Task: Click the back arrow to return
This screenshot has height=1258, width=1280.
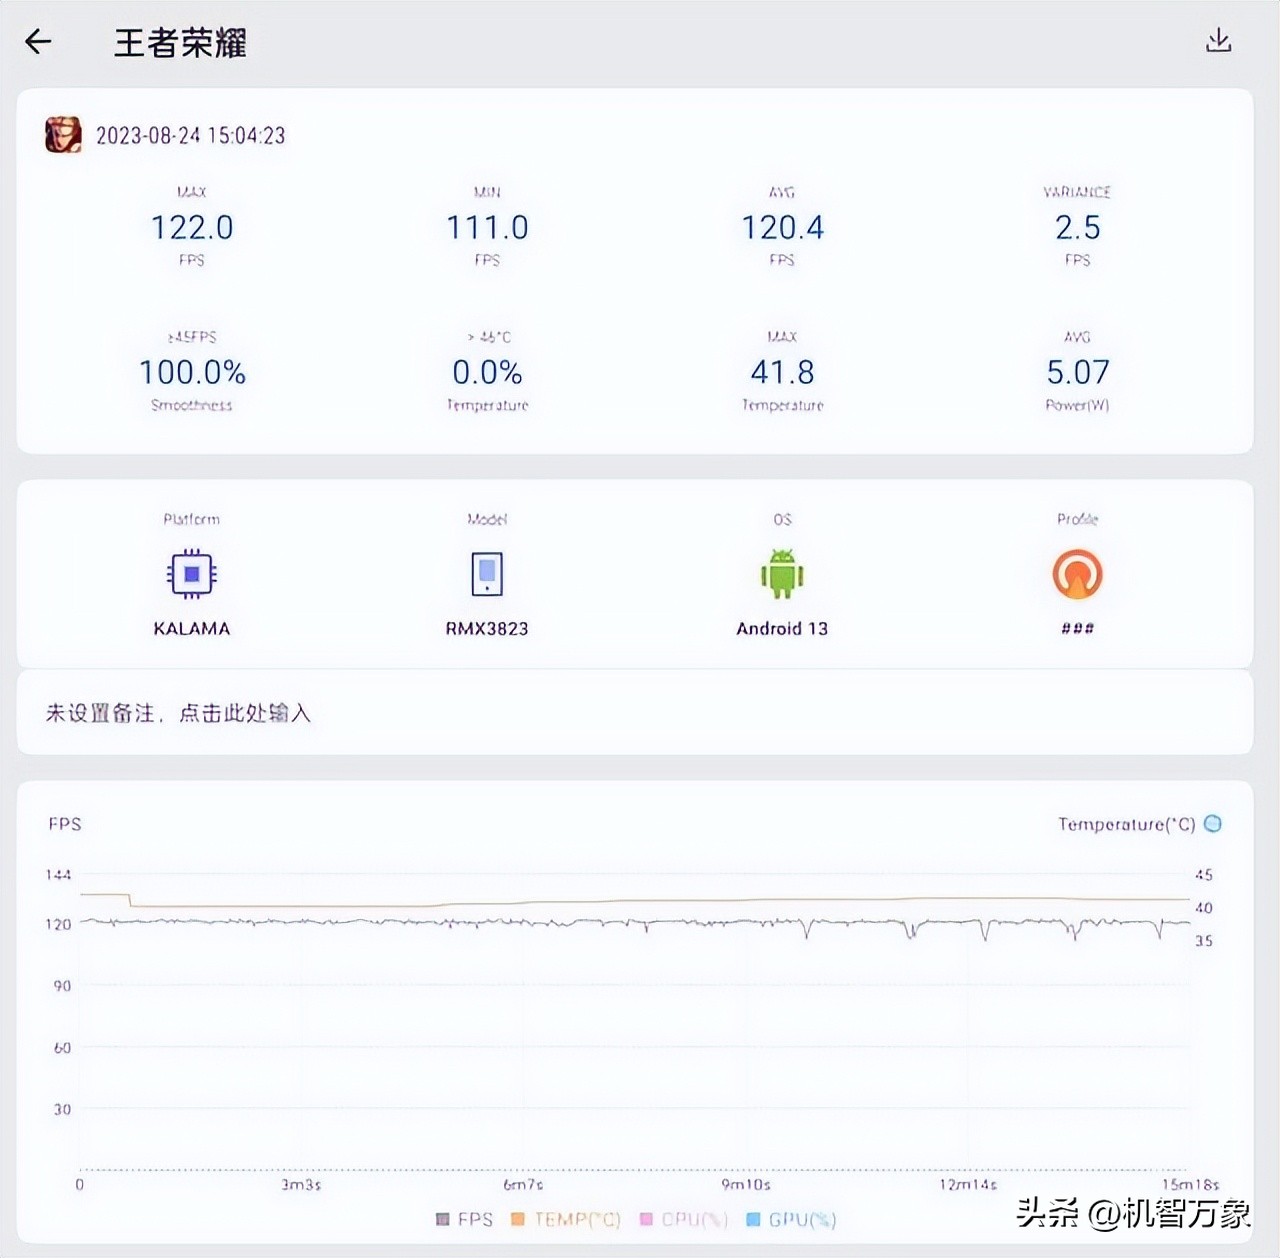Action: 38,41
